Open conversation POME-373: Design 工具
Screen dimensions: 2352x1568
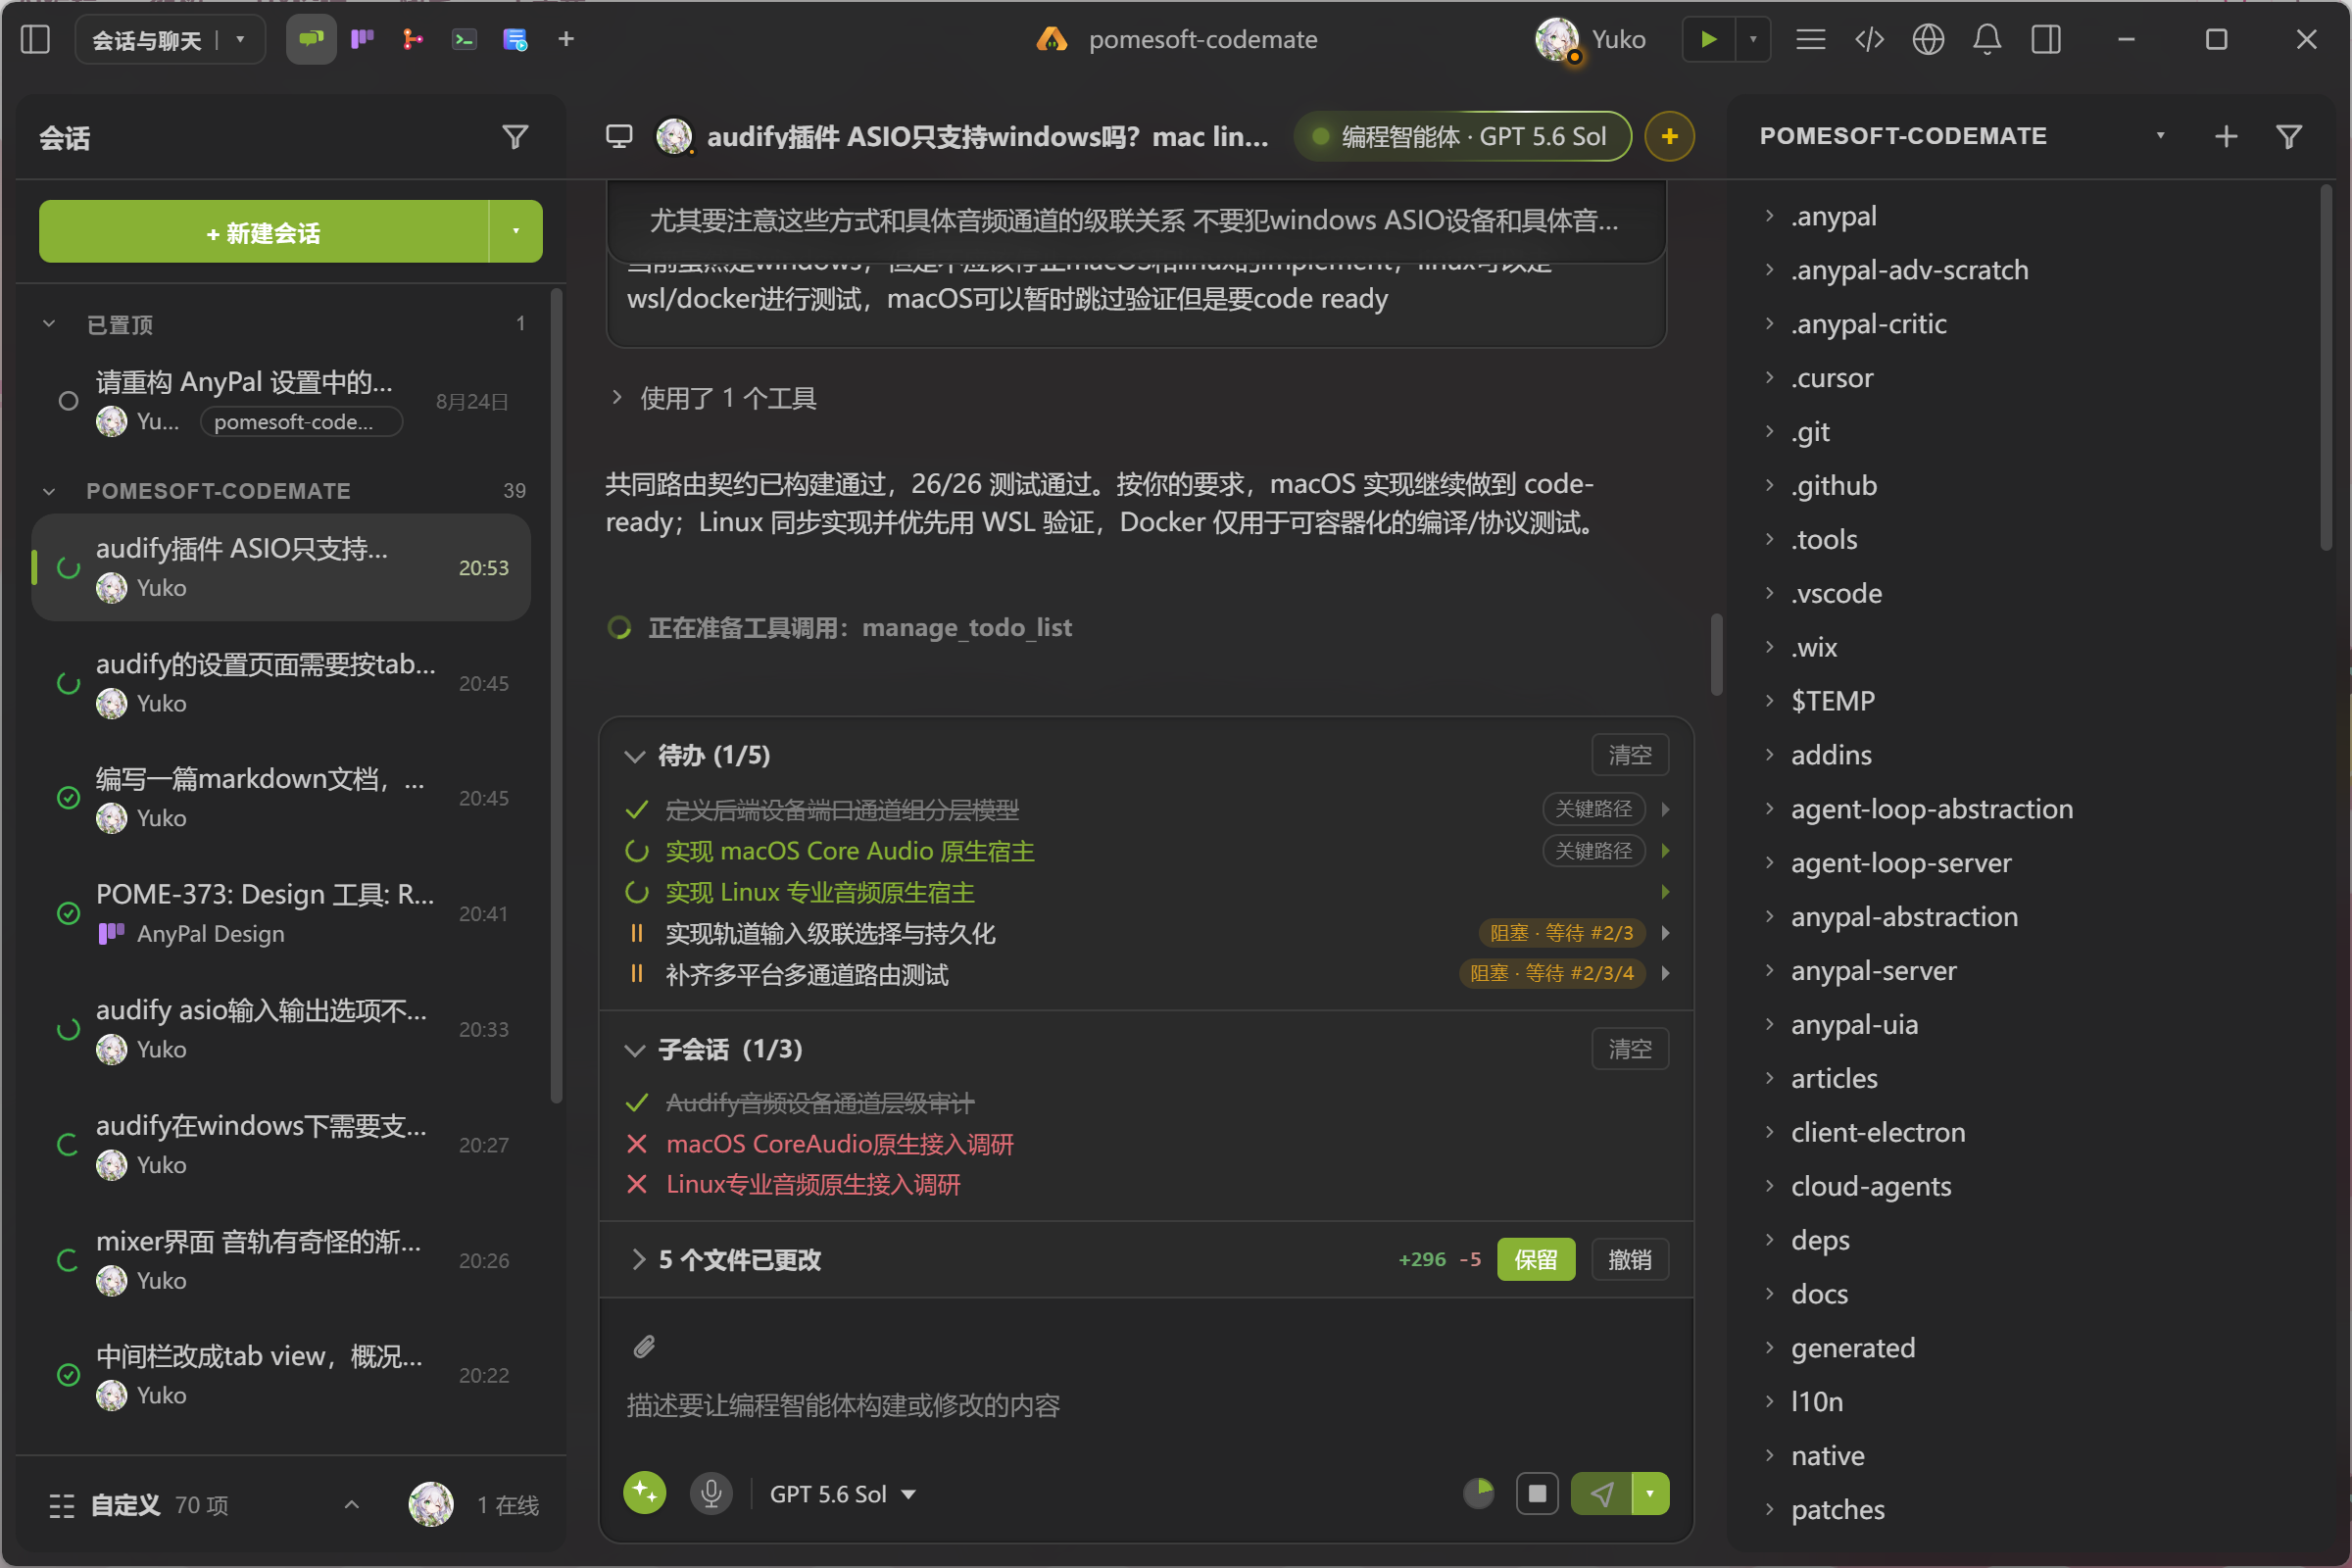280,913
